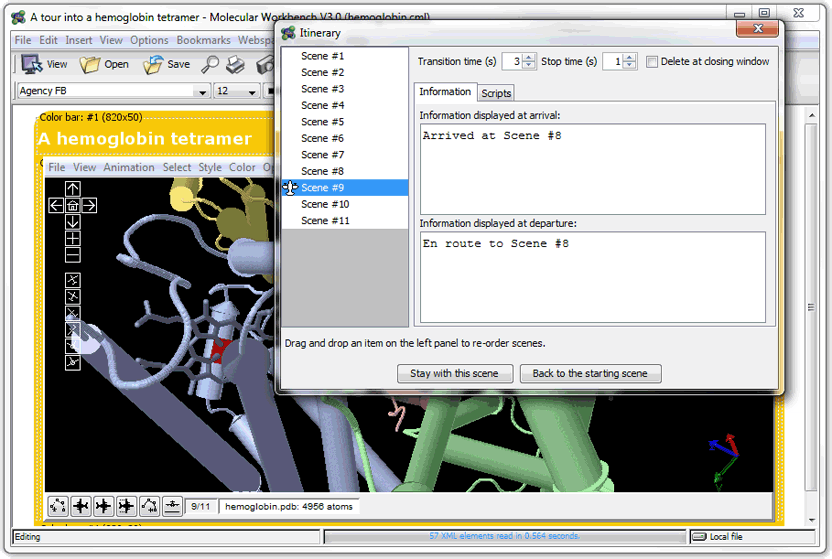Open the File menu in main menu bar
The image size is (832, 559).
point(23,40)
